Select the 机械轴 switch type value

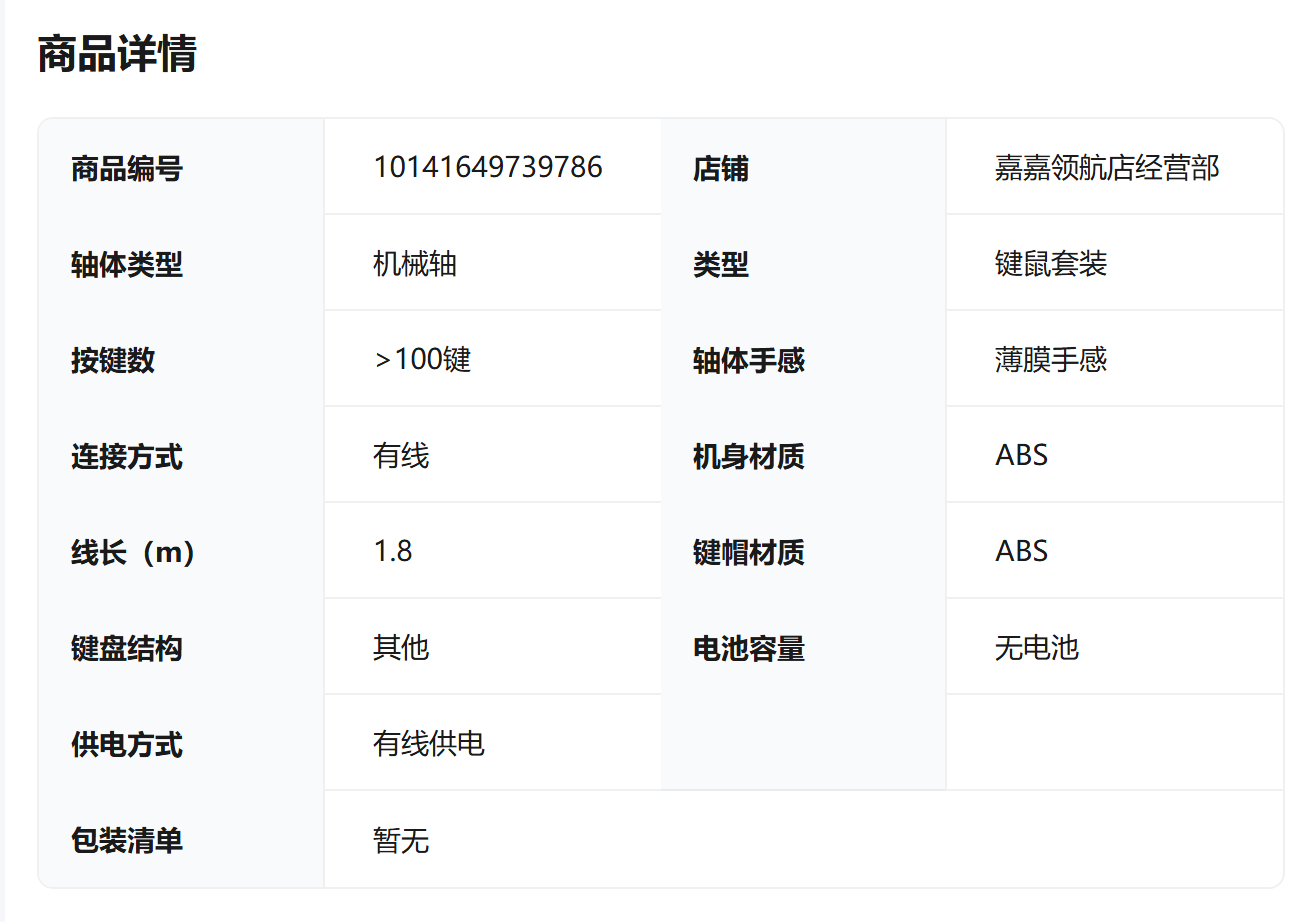click(x=415, y=264)
